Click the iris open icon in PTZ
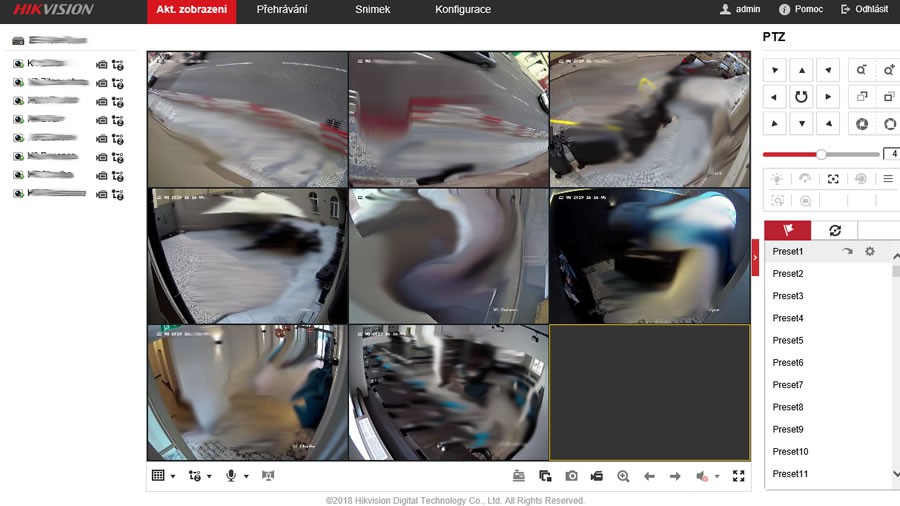The height and width of the screenshot is (506, 900). (x=888, y=124)
